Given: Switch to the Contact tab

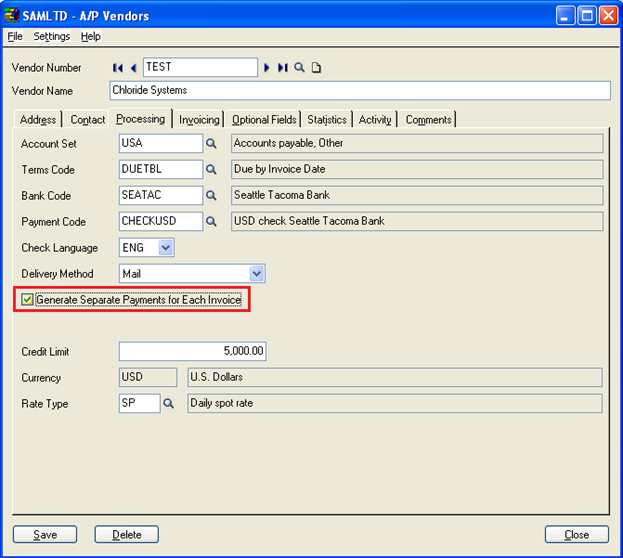Looking at the screenshot, I should pos(87,120).
